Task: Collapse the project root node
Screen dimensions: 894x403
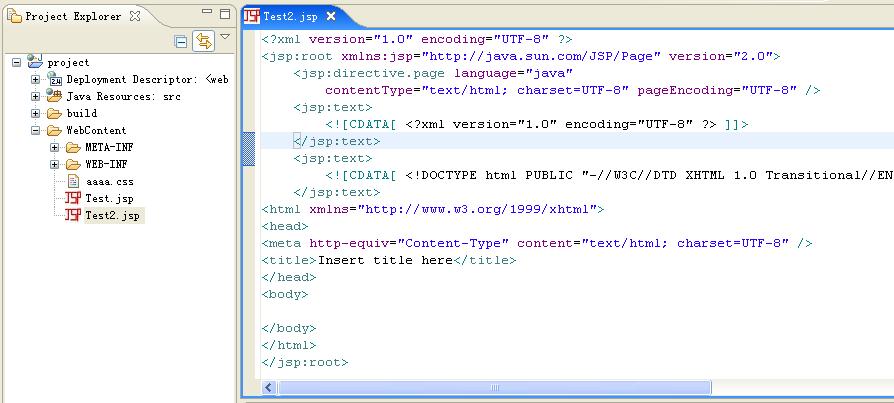Action: point(17,62)
